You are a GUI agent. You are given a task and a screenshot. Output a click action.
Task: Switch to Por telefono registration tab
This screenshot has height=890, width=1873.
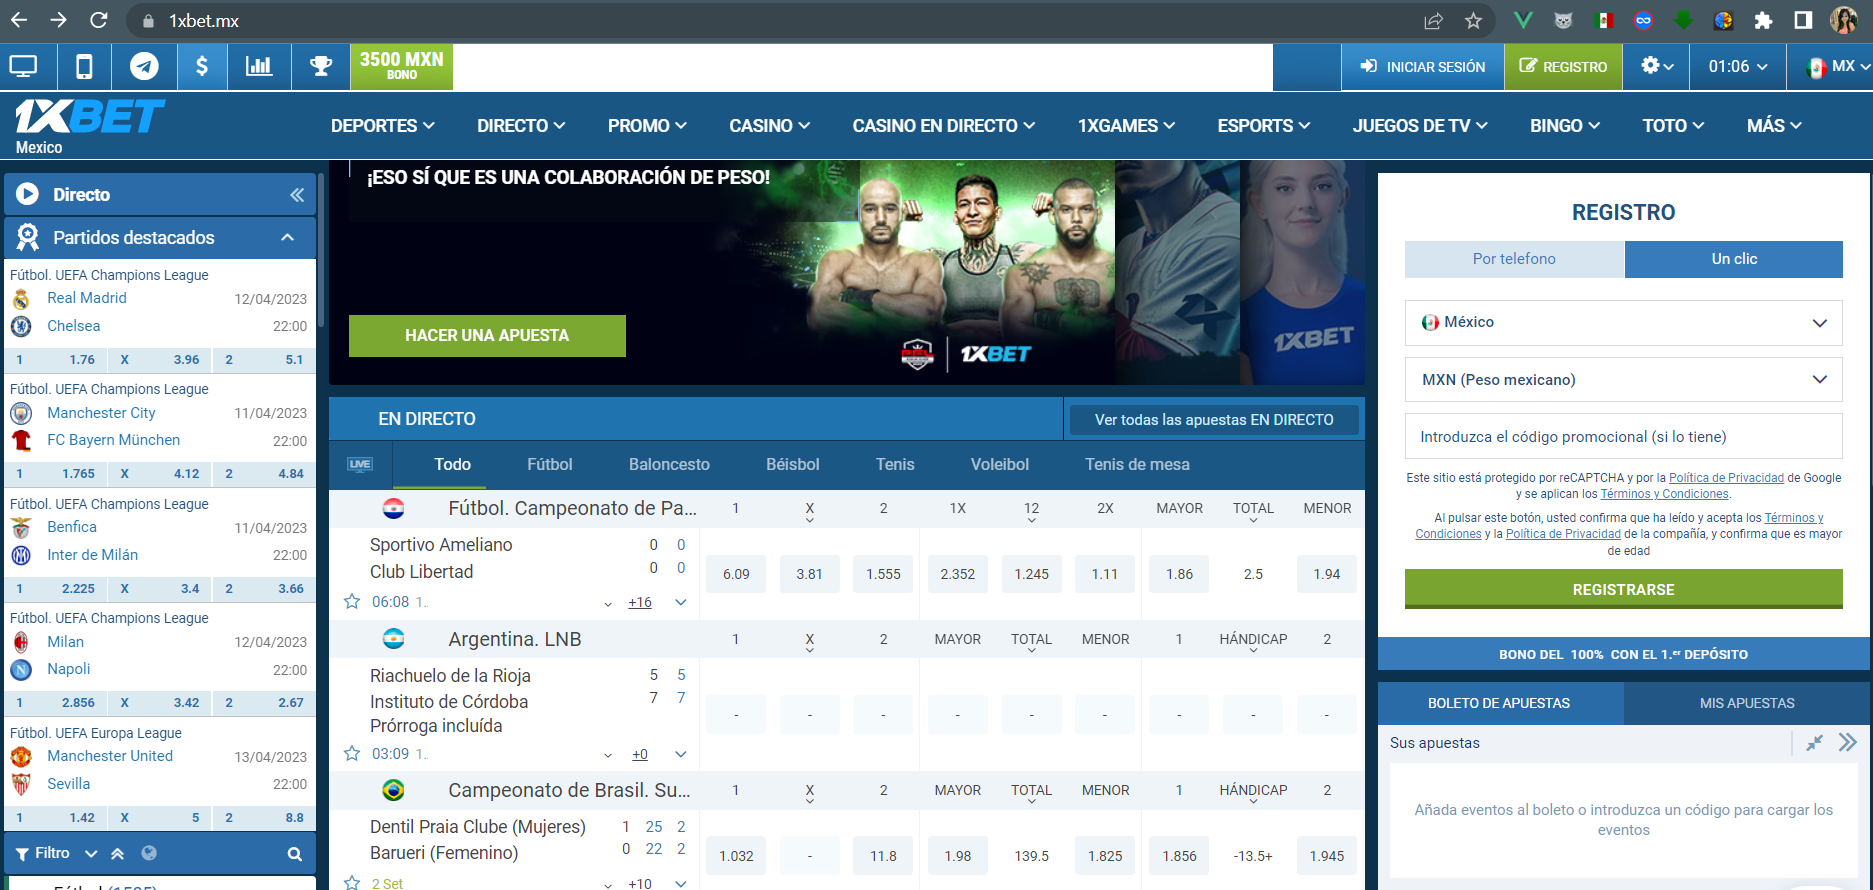click(x=1514, y=259)
